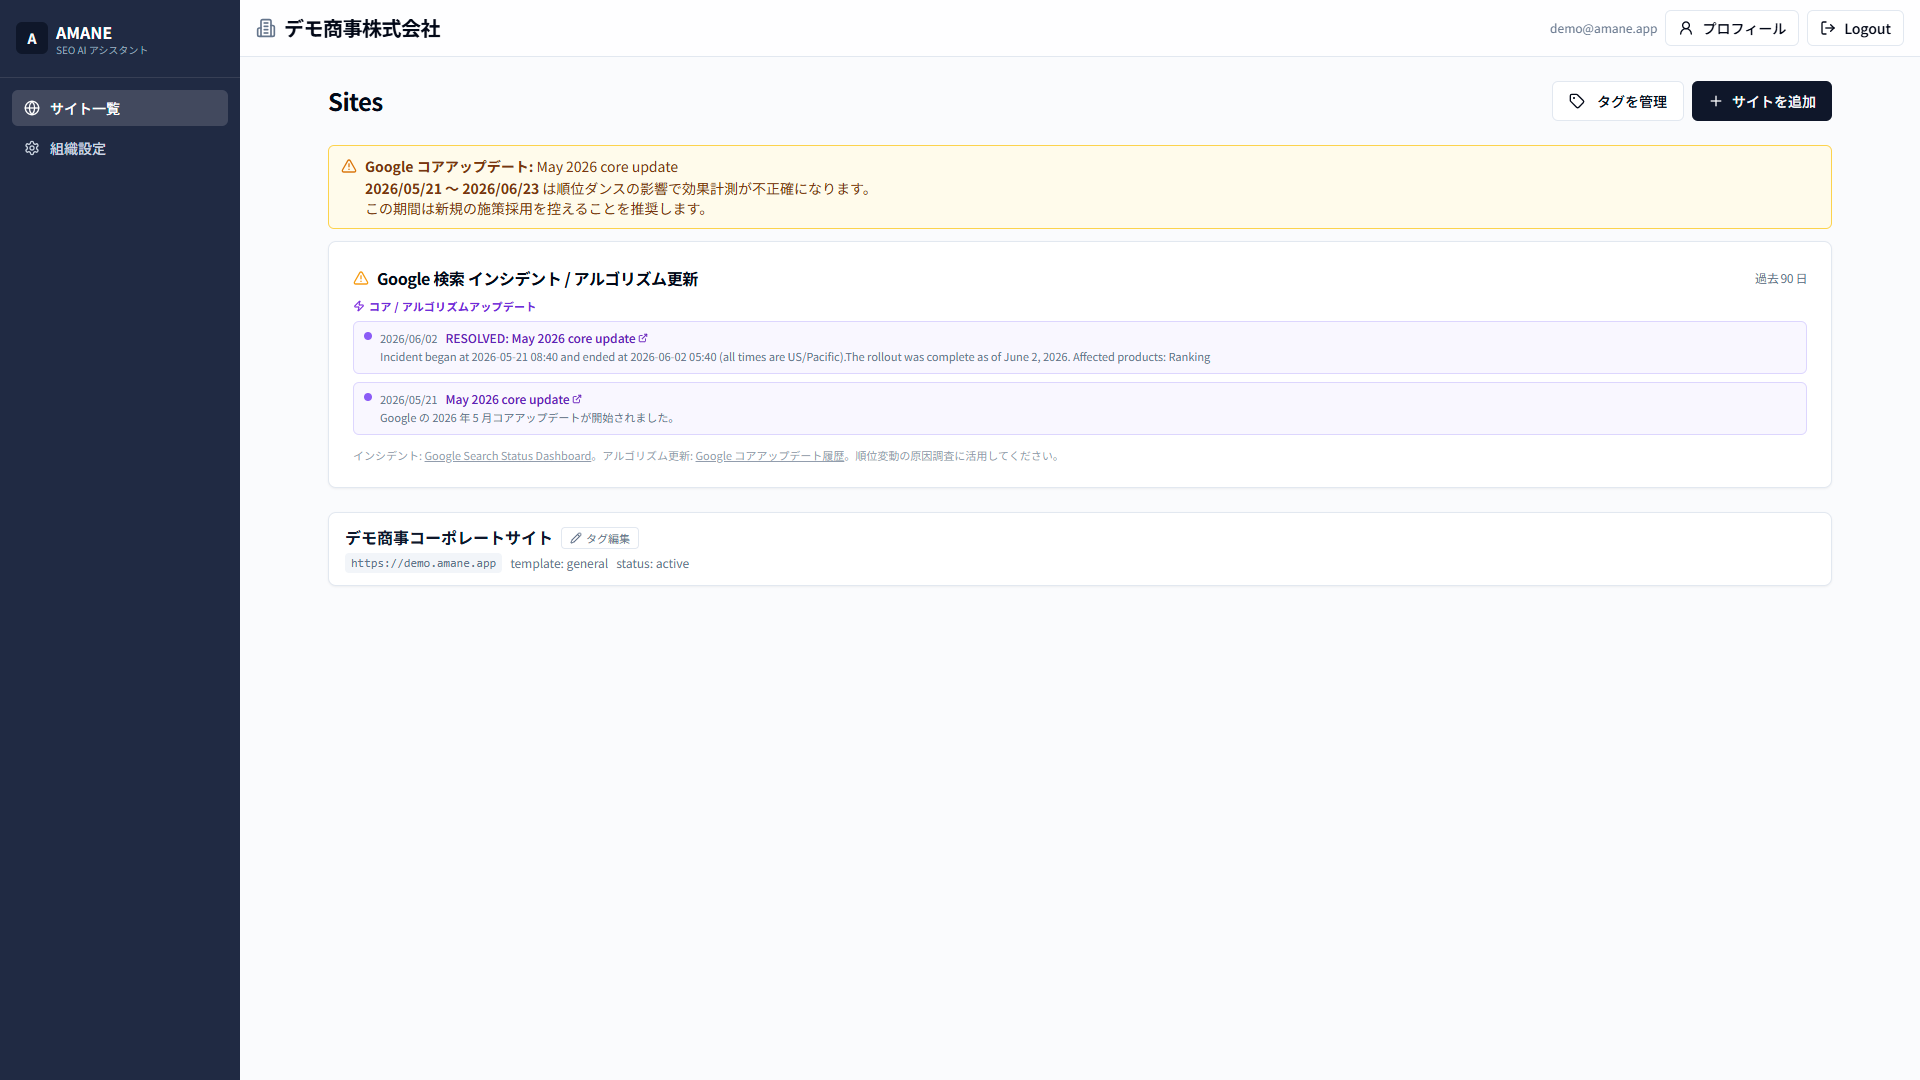Click the demo@amane.app email text
Image resolution: width=1920 pixels, height=1080 pixels.
click(1603, 28)
